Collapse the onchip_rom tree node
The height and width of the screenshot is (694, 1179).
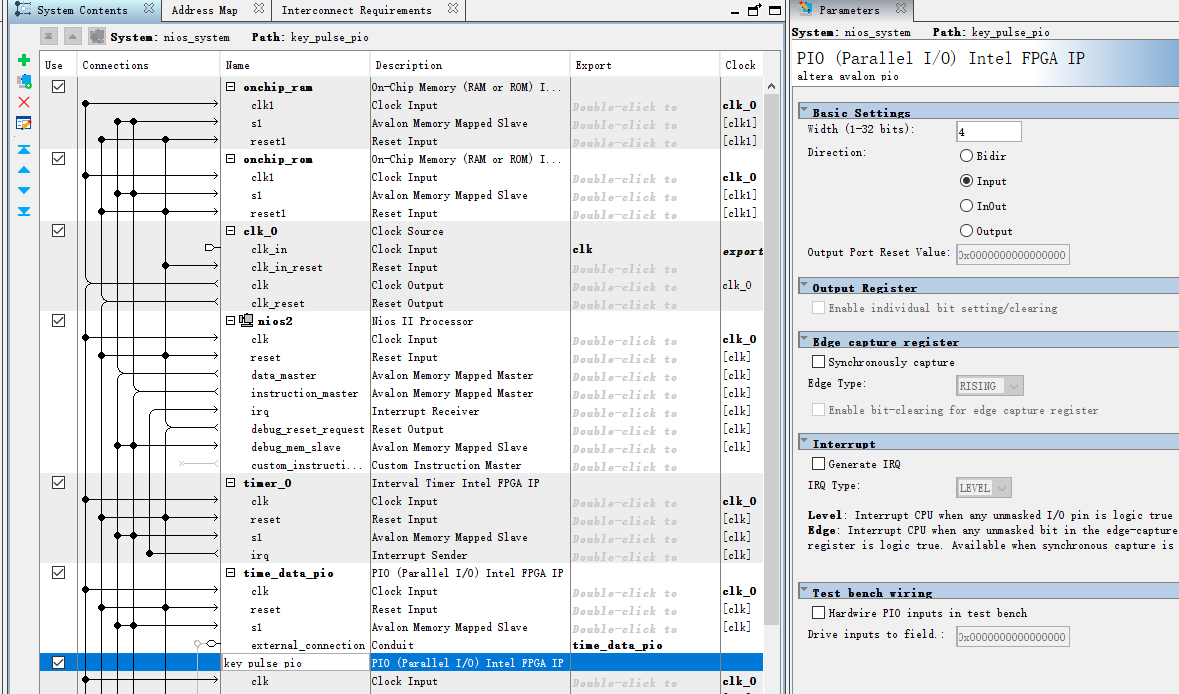231,159
